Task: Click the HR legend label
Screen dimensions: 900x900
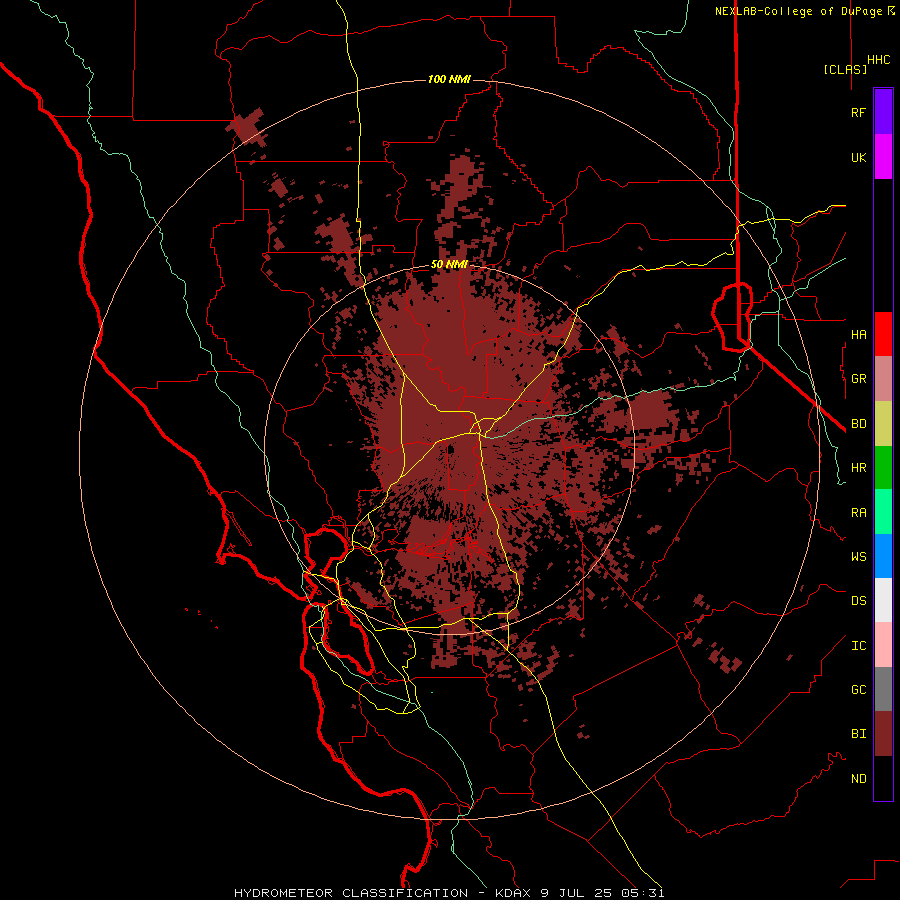Action: pos(858,468)
